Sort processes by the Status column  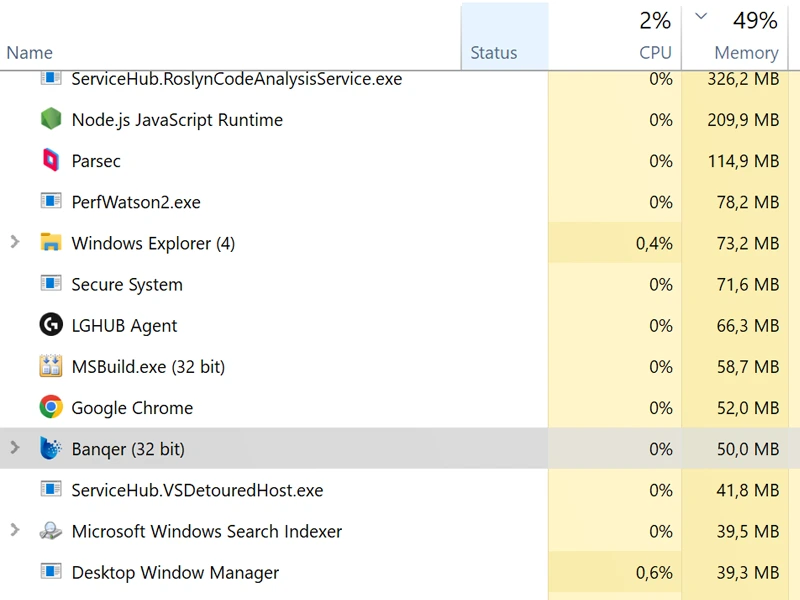493,53
